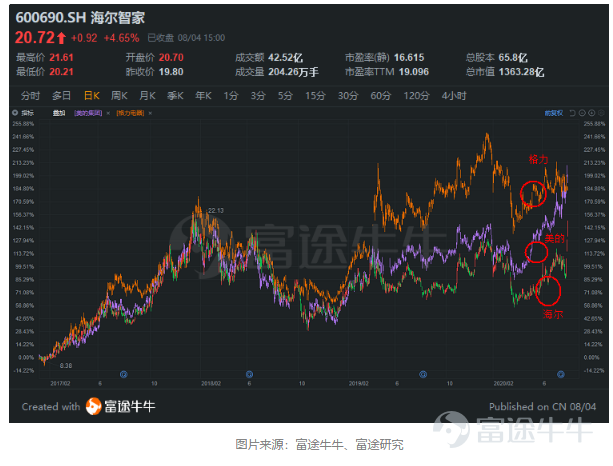Screen dimensions: 613x466
Task: Click the price change +0.92
Action: 84,38
